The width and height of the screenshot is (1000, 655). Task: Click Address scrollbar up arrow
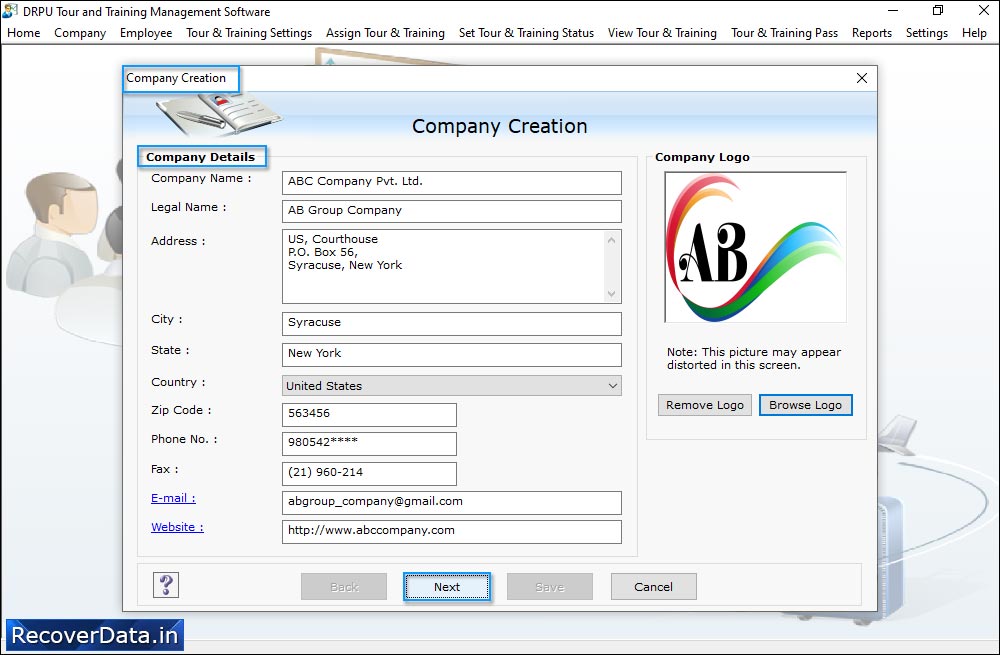[612, 240]
